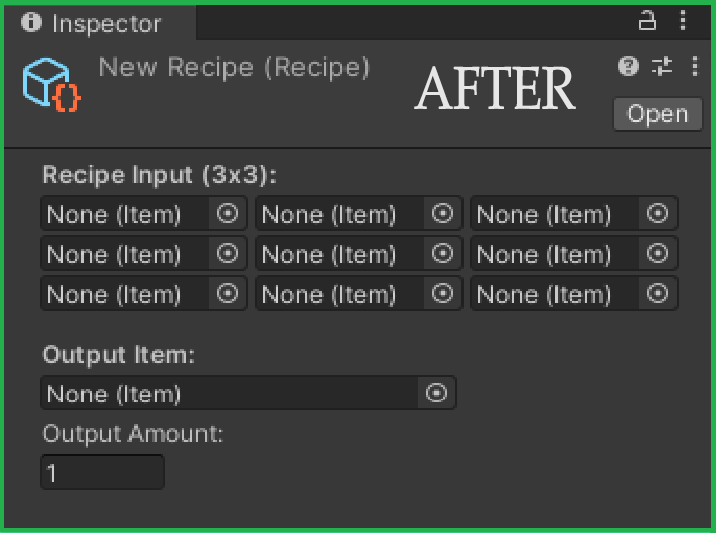Viewport: 716px width, 533px height.
Task: Select the bottom-left recipe input field
Action: [x=126, y=294]
